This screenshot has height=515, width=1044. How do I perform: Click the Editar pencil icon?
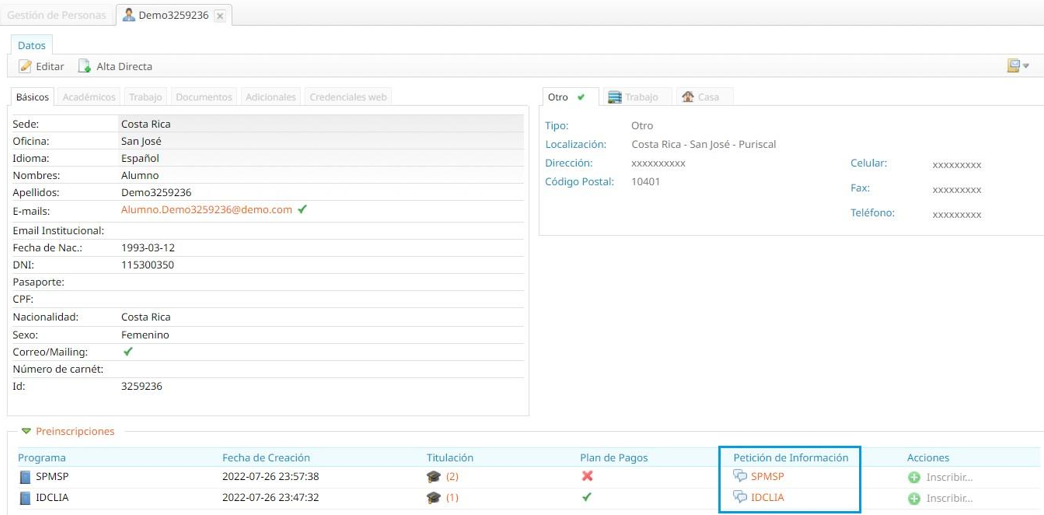(25, 66)
